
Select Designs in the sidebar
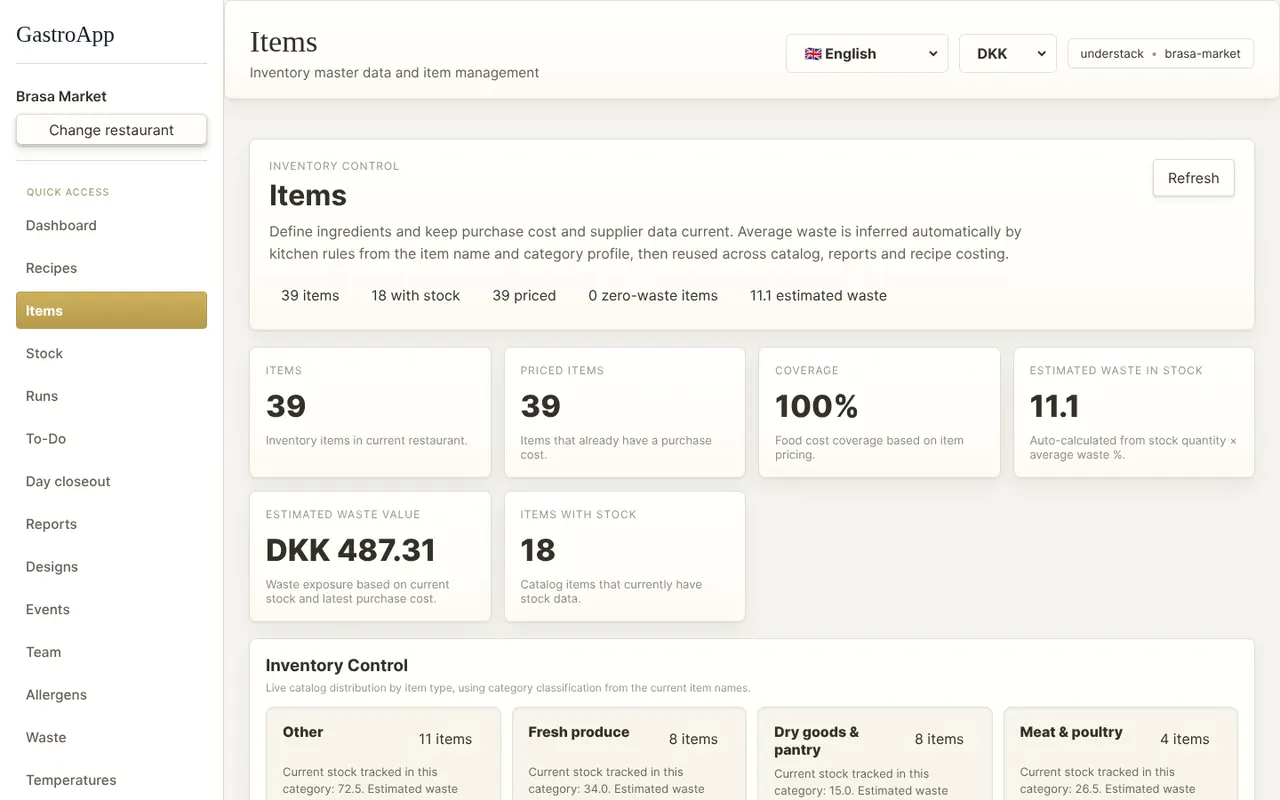tap(111, 567)
